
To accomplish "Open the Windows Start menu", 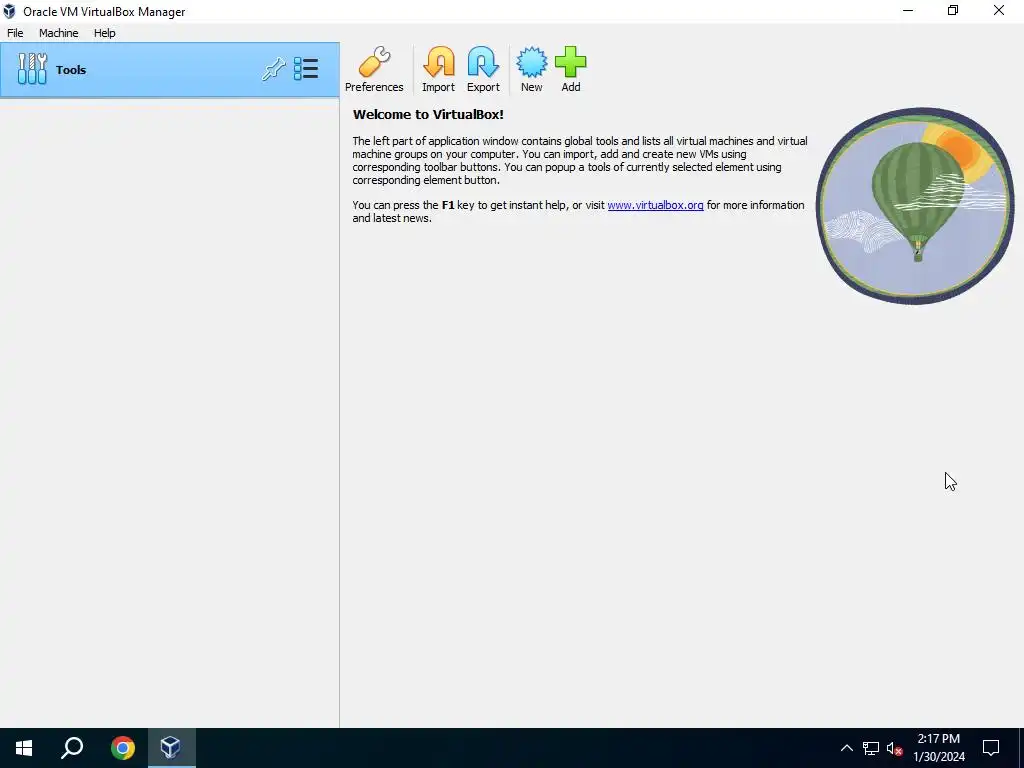I will click(x=24, y=748).
